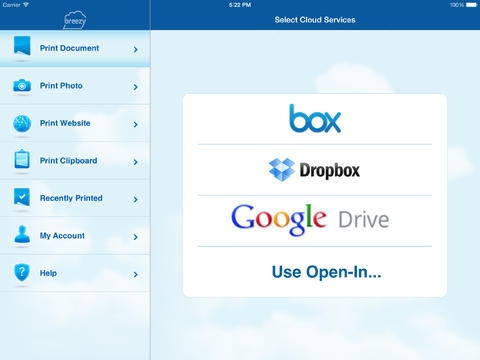
Task: Expand Print Photo chevron
Action: pyautogui.click(x=135, y=87)
